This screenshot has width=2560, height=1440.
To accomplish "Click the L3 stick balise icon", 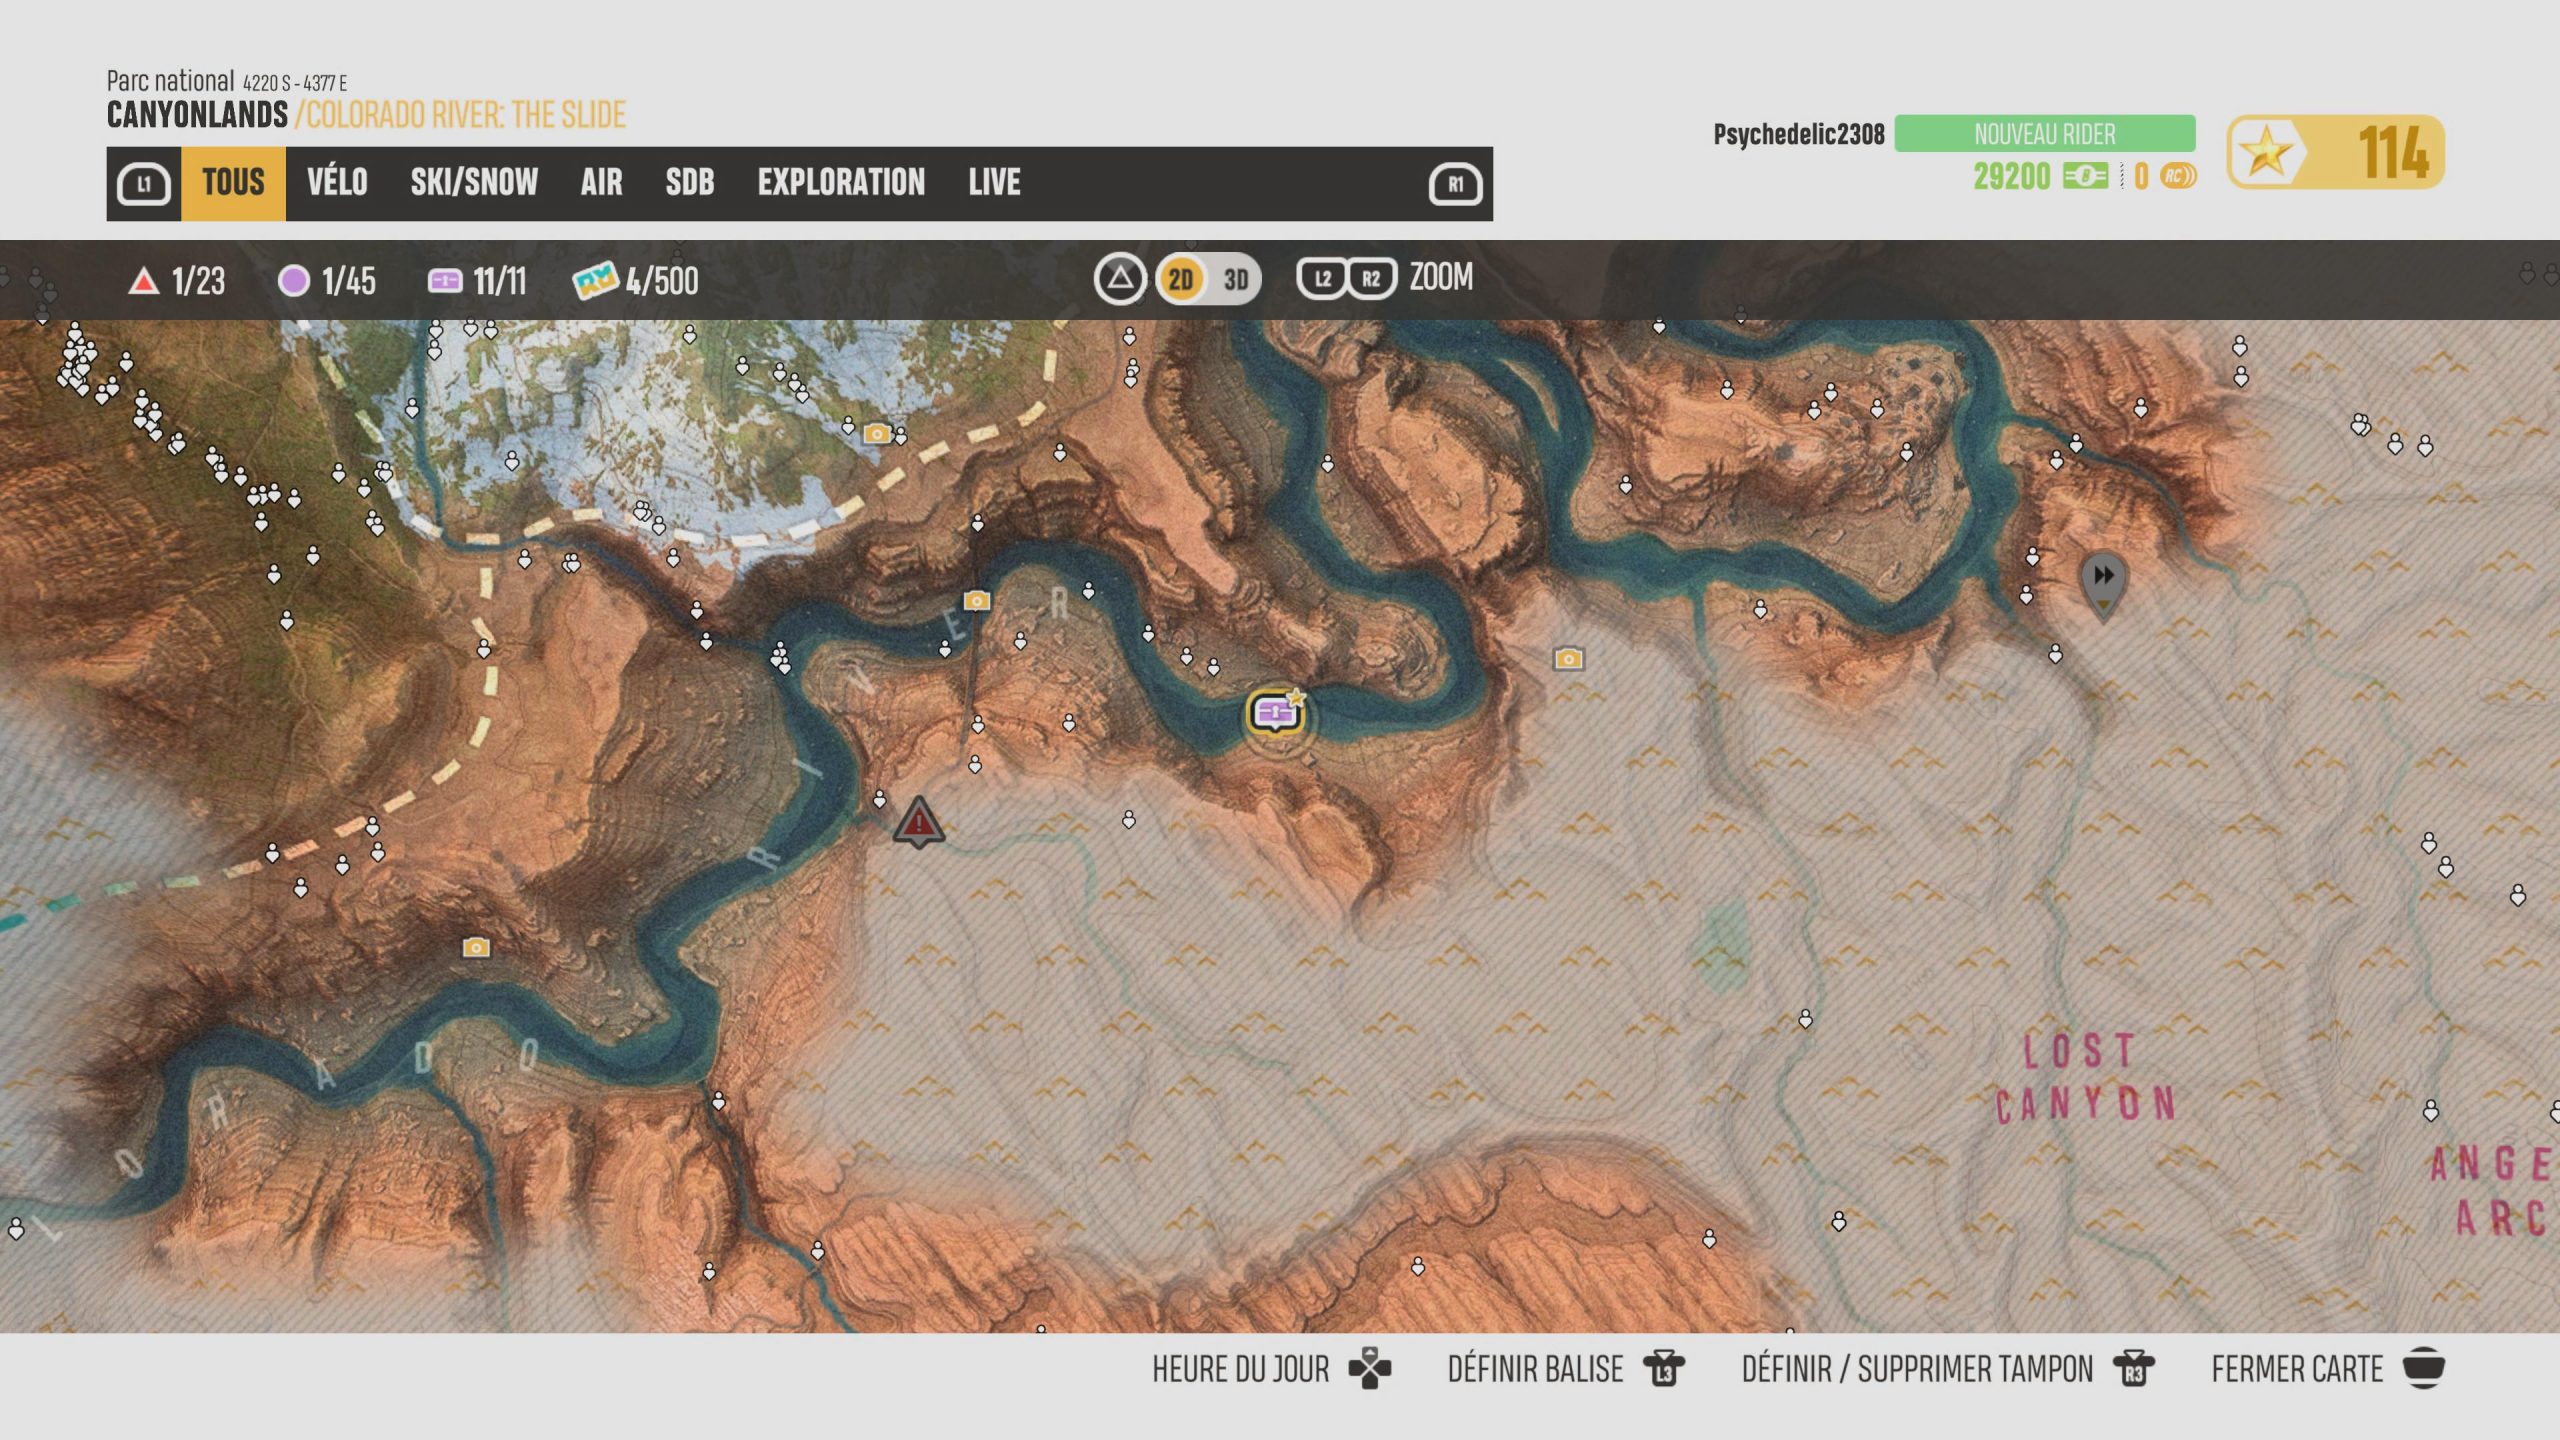I will (x=1664, y=1368).
